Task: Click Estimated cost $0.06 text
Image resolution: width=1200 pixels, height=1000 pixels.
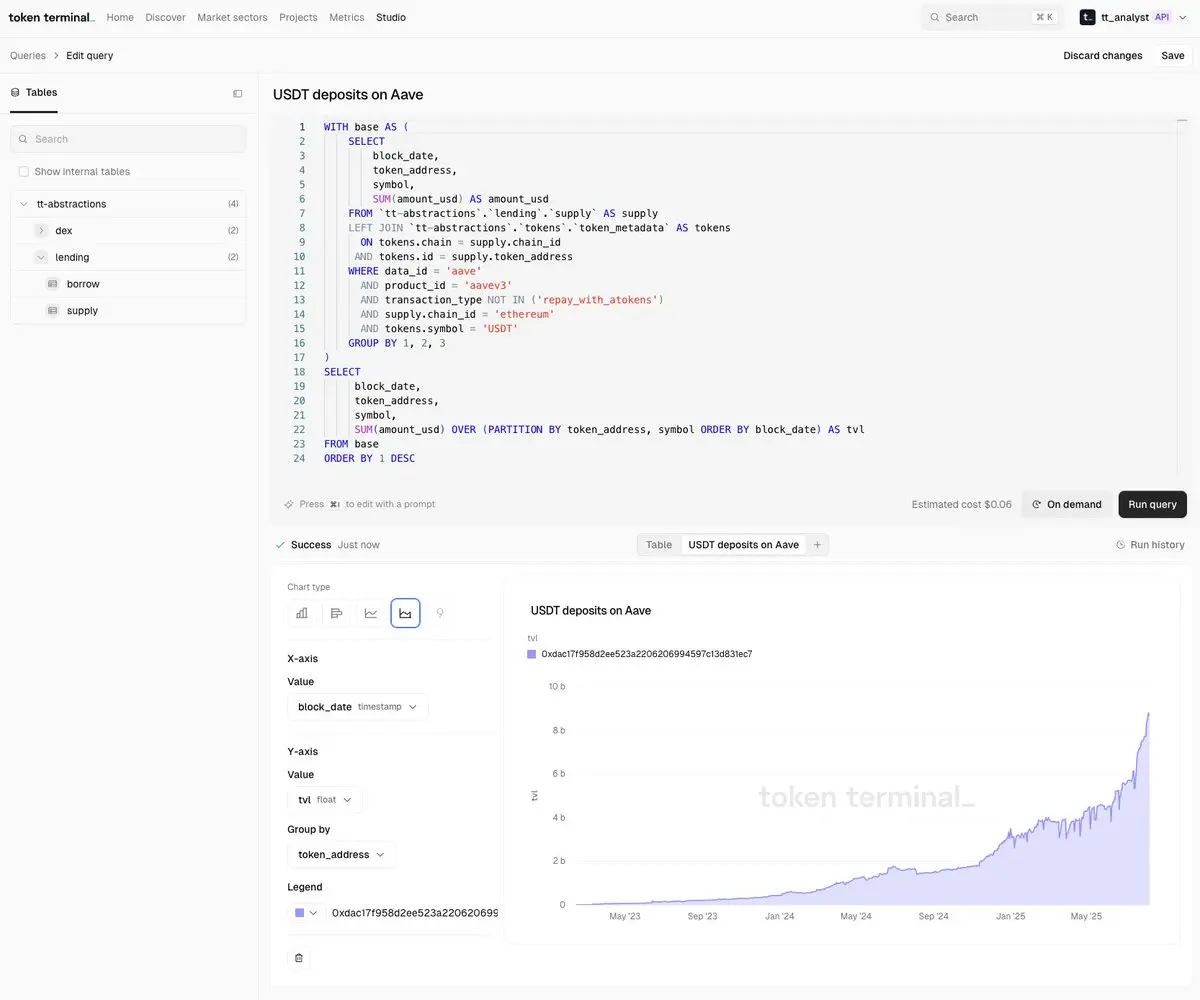Action: 962,504
